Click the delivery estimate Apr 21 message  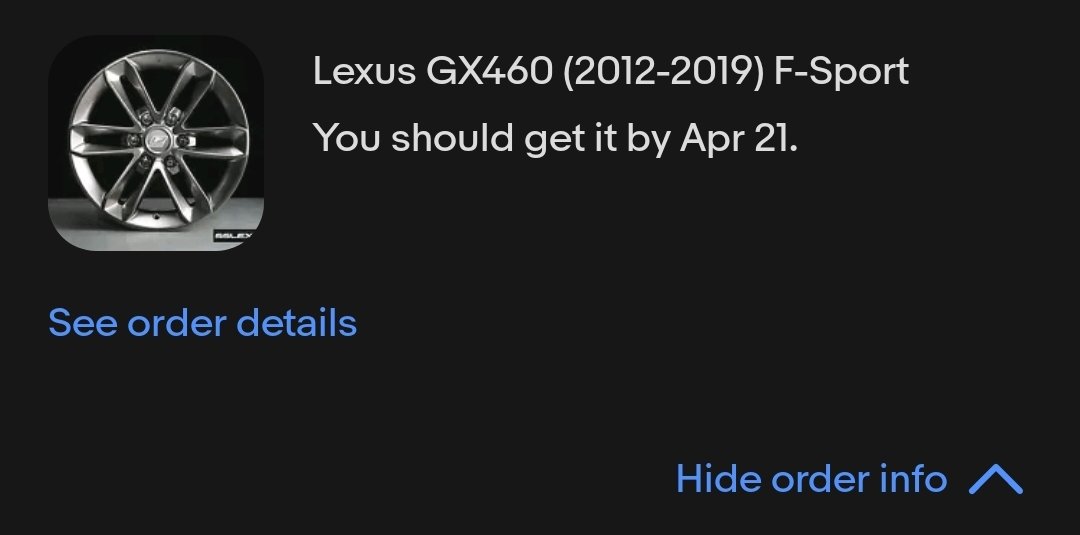(x=555, y=138)
